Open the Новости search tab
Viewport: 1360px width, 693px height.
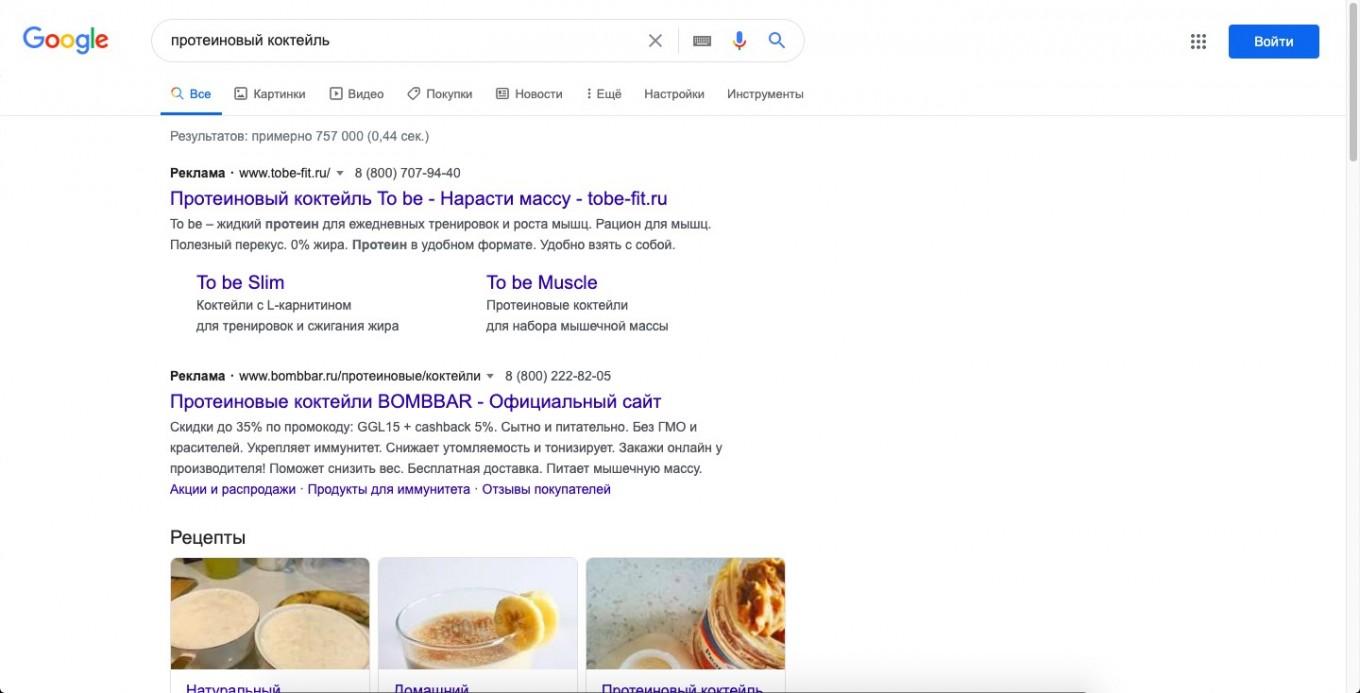[529, 94]
